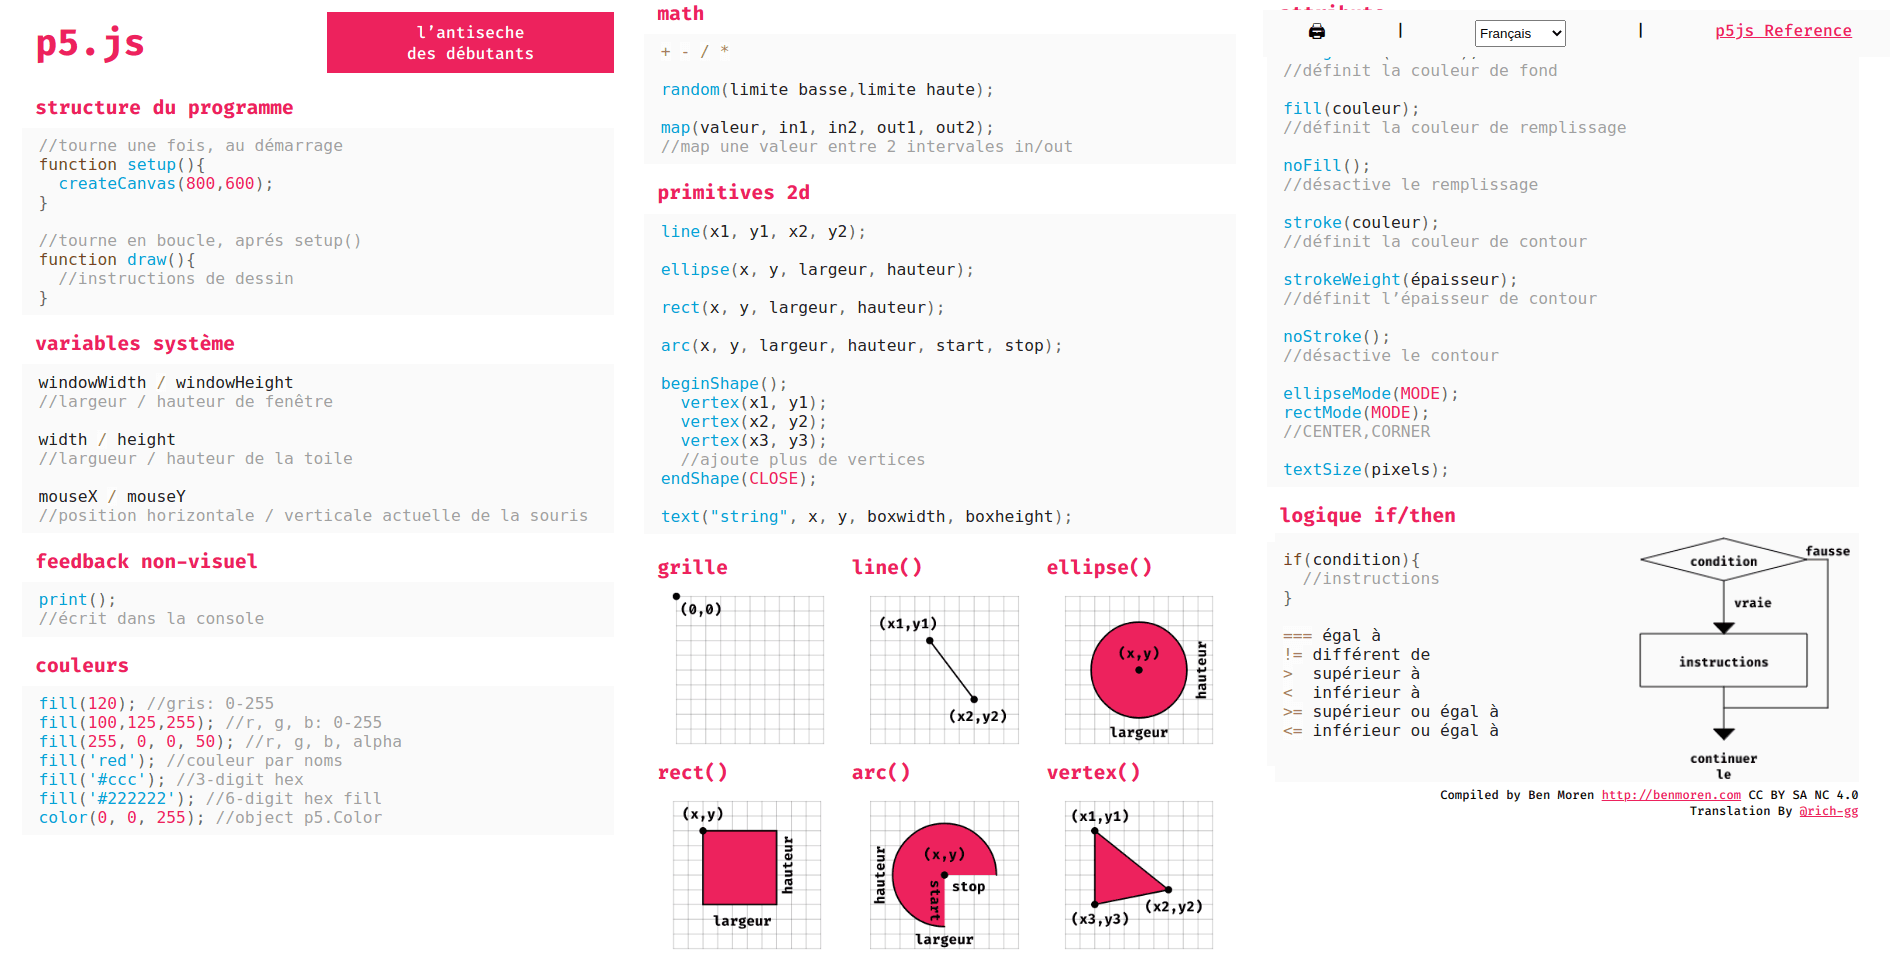Open the Français language dropdown

pos(1519,33)
